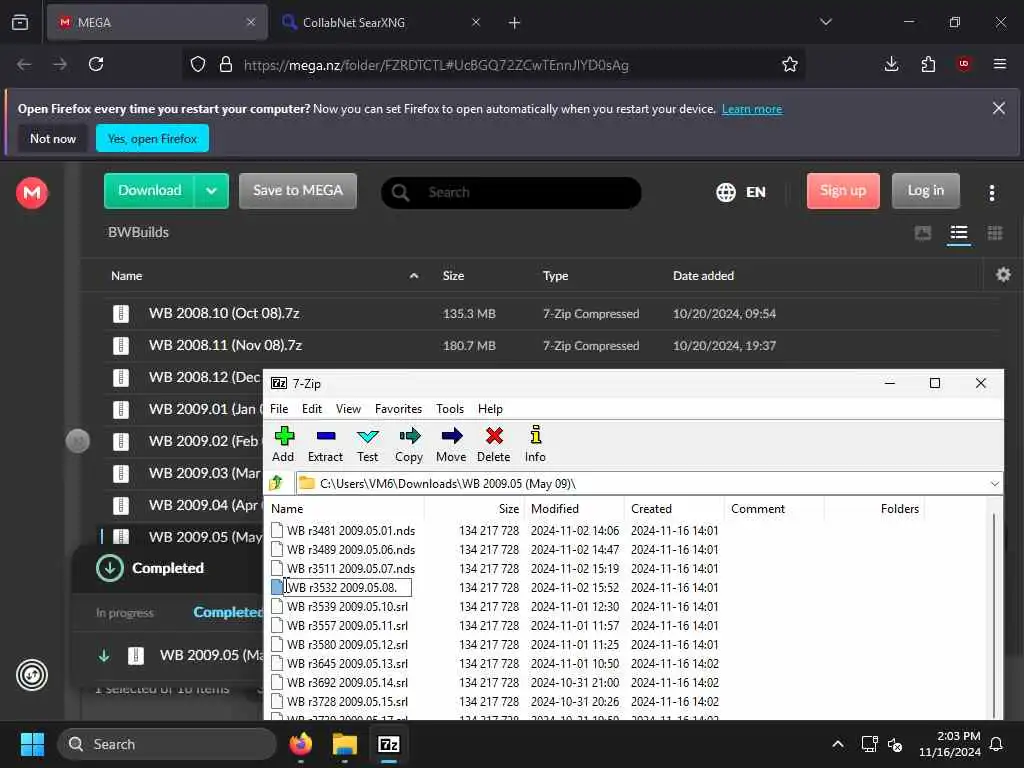This screenshot has width=1024, height=768.
Task: Open the Firefox application hamburger menu
Action: (1000, 64)
